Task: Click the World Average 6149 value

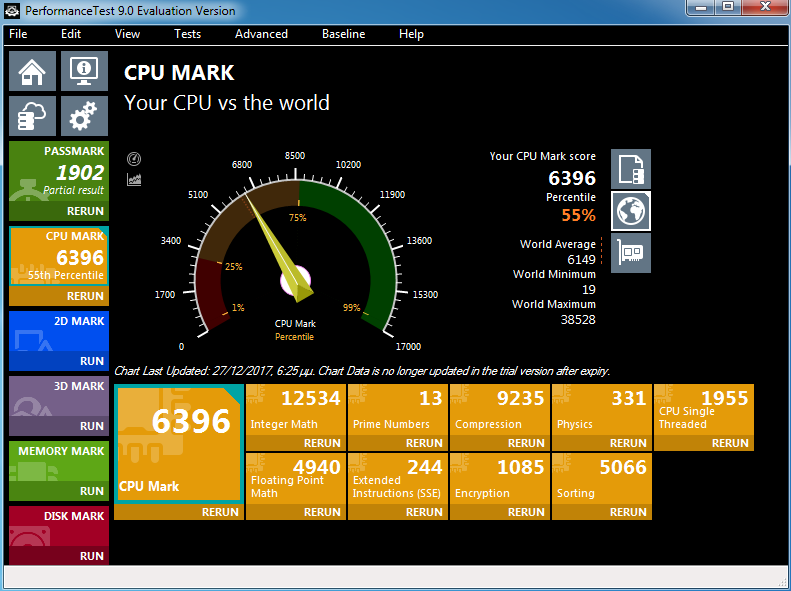Action: click(x=581, y=259)
